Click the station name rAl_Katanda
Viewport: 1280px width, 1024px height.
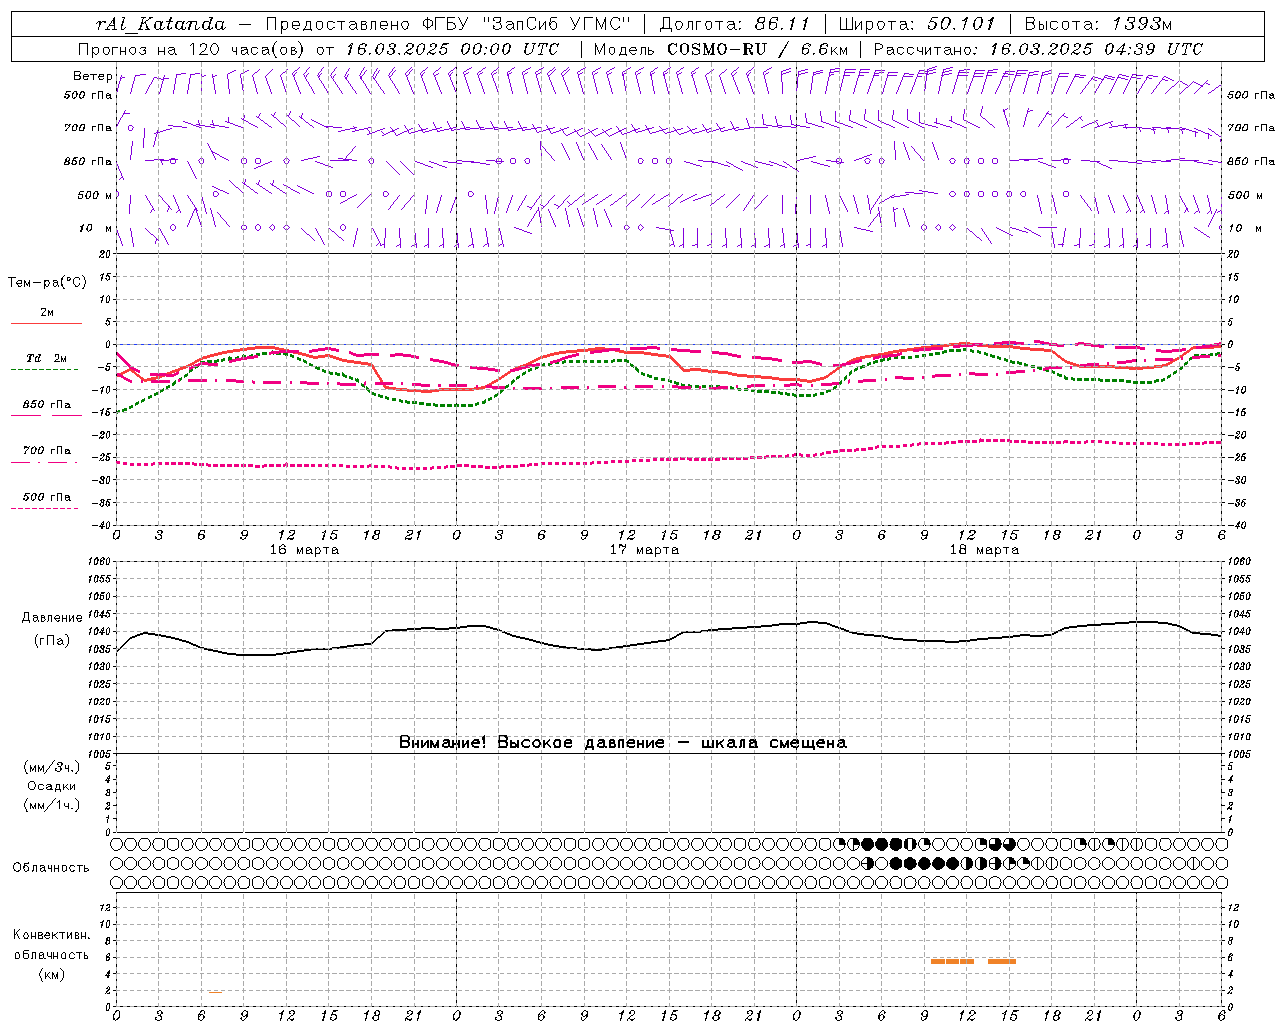[161, 24]
